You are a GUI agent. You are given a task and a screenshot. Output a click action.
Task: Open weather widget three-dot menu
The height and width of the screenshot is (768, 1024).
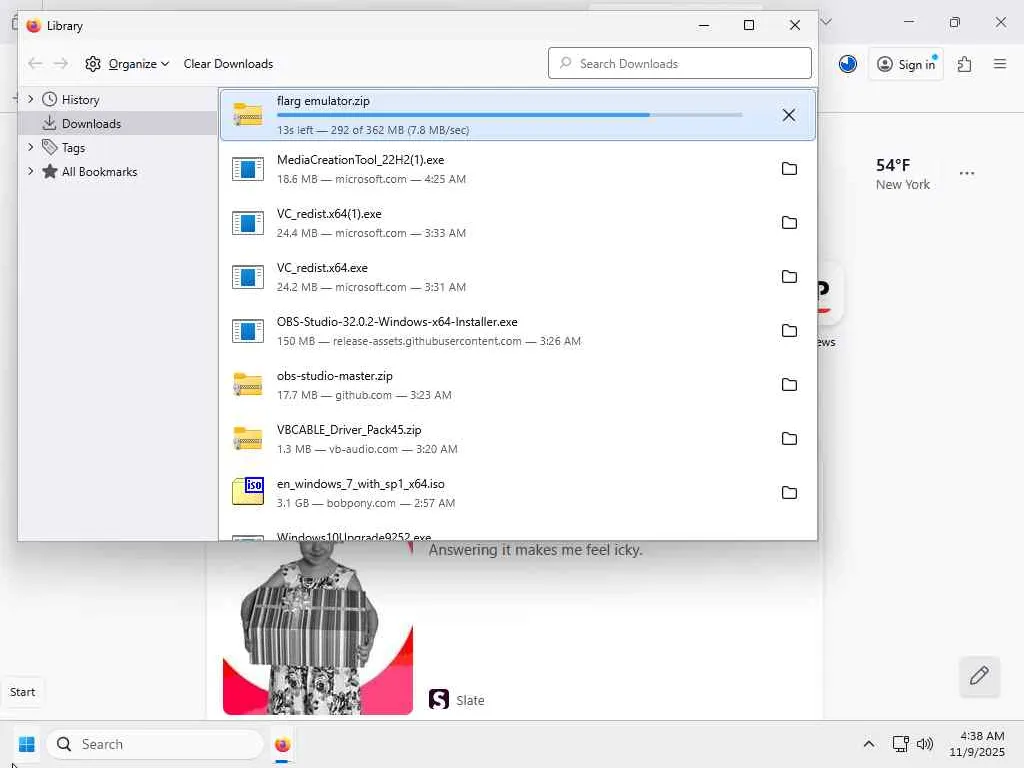pos(967,173)
